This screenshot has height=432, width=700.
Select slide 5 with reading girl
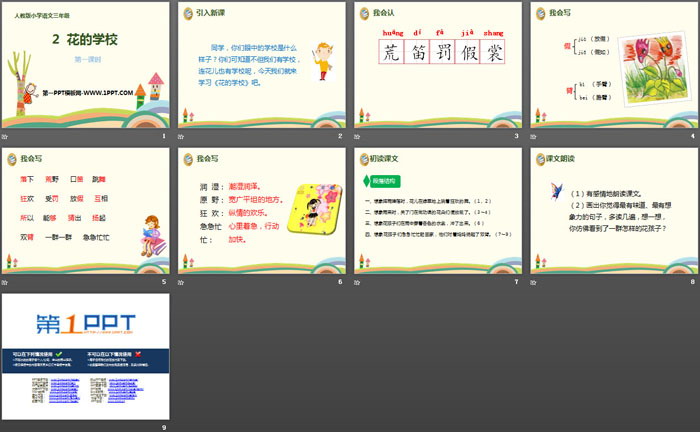coord(86,211)
